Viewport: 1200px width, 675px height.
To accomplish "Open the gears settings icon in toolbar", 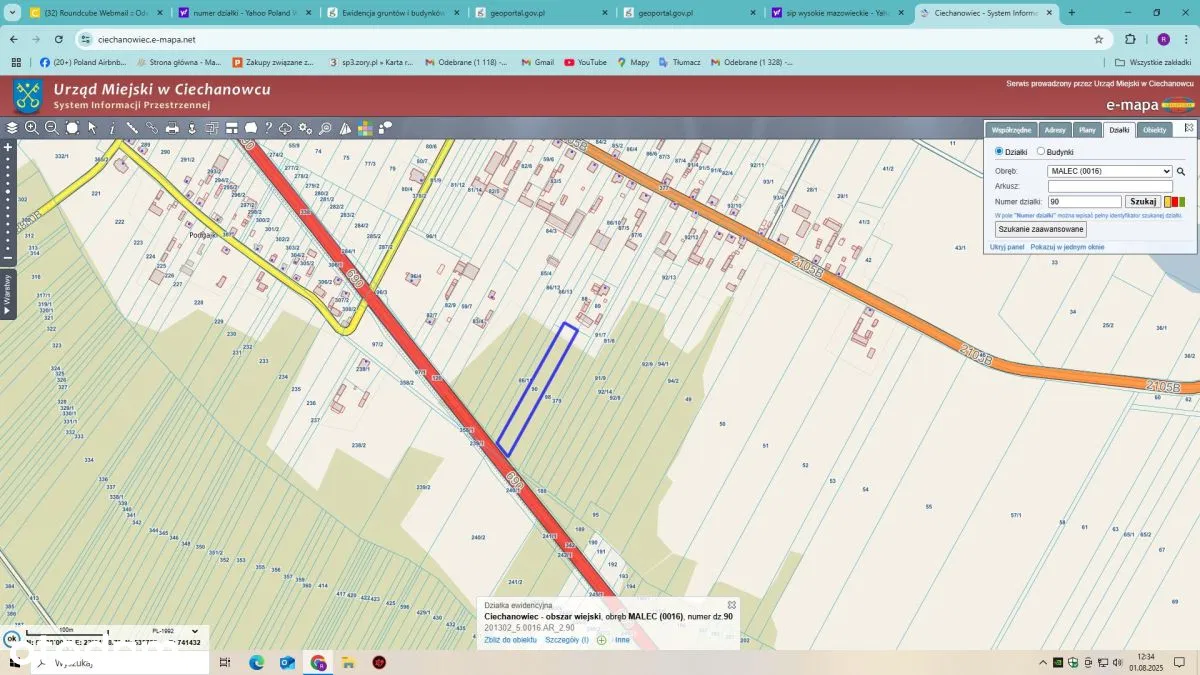I will tap(305, 128).
